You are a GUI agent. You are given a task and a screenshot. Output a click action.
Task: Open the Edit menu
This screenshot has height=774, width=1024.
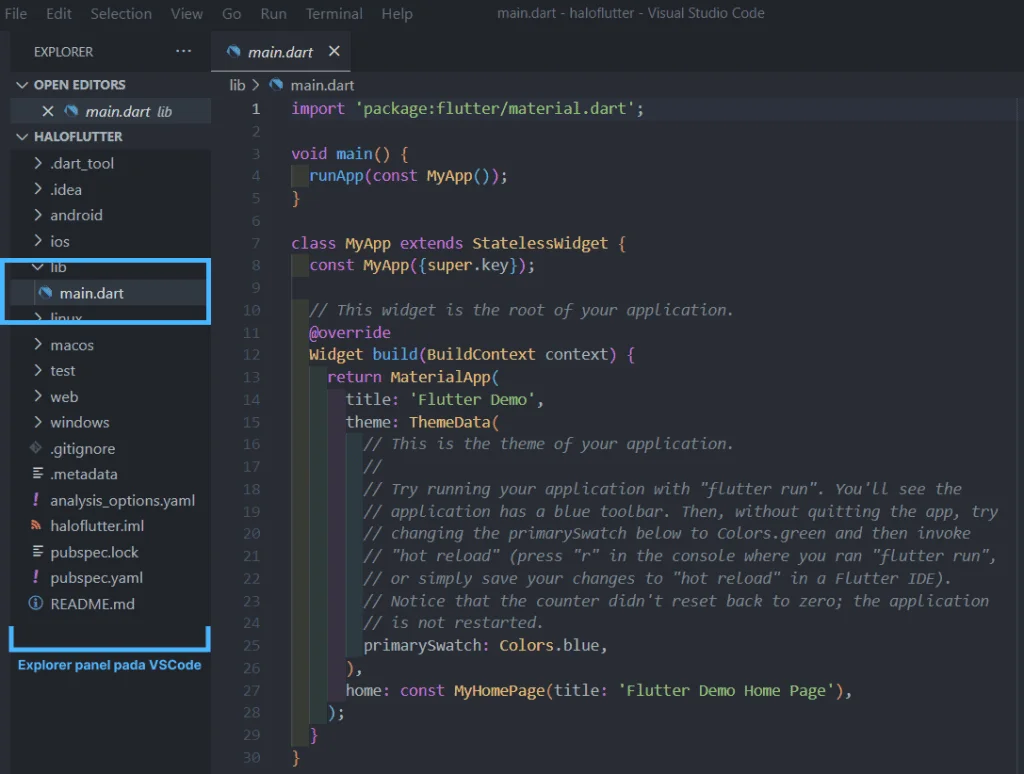[59, 13]
